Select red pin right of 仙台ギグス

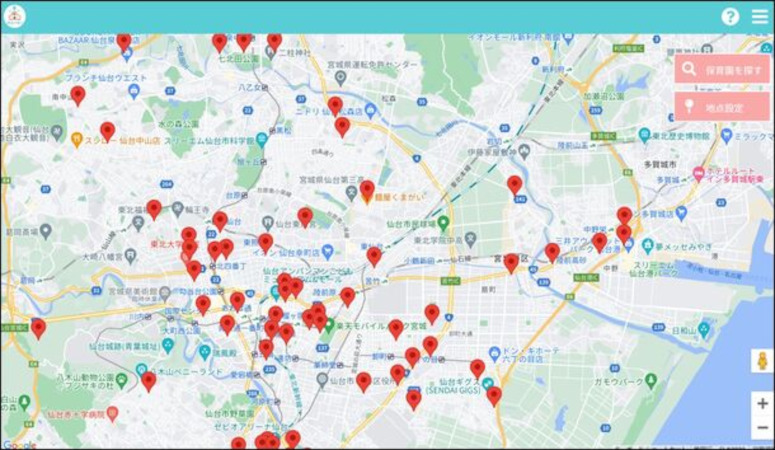point(494,395)
